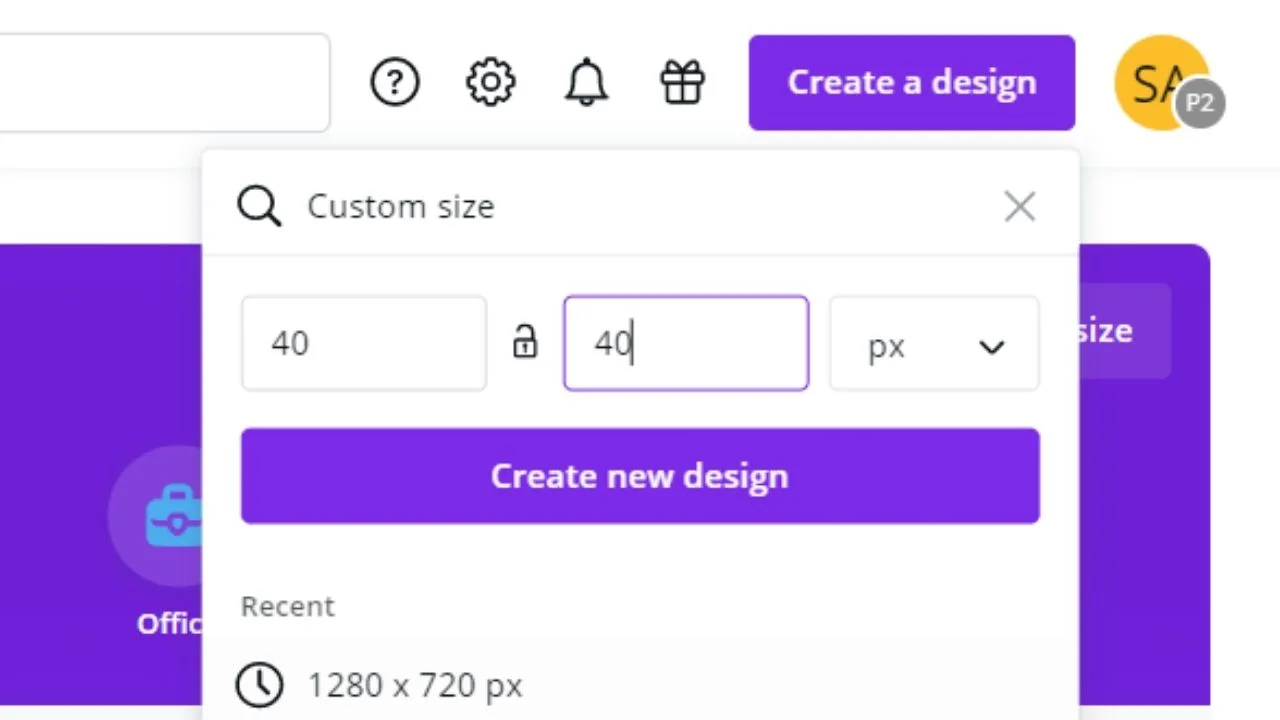Open the SA account avatar
1280x720 pixels.
[1160, 82]
